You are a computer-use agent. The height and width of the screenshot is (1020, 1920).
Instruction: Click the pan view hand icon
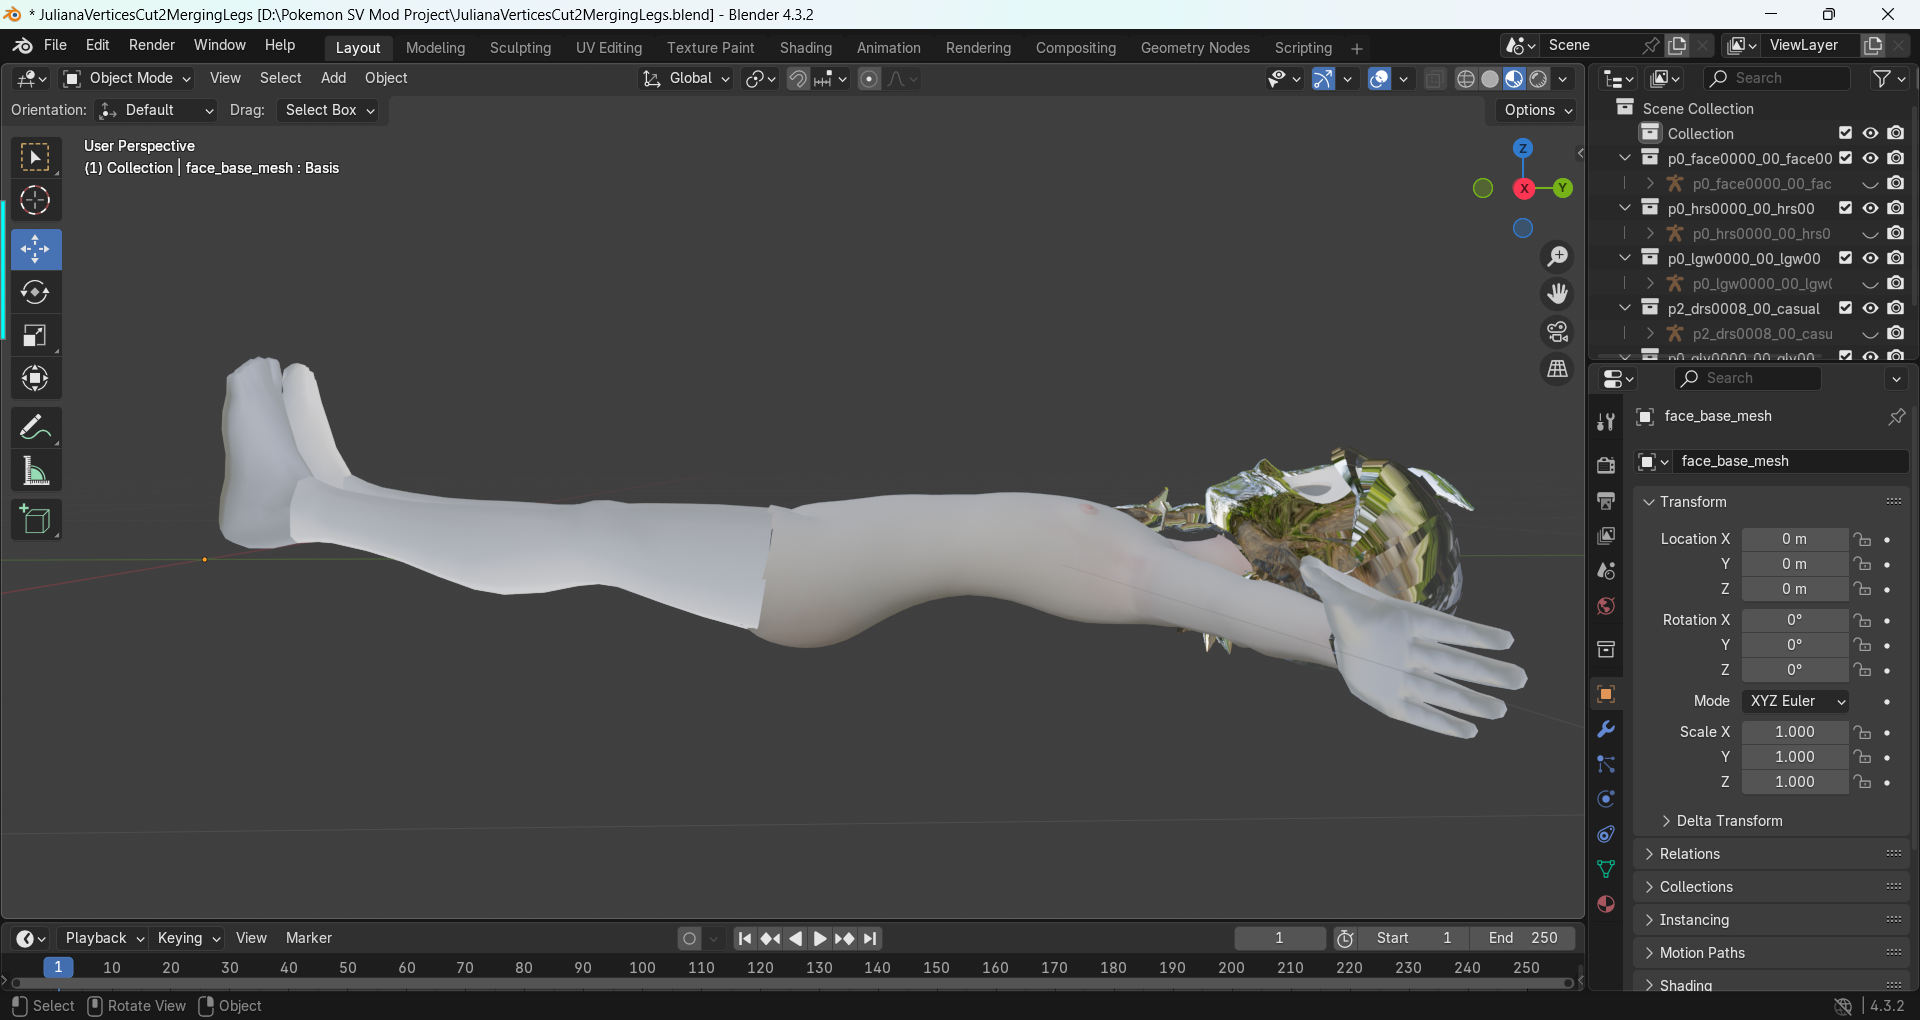(x=1558, y=294)
